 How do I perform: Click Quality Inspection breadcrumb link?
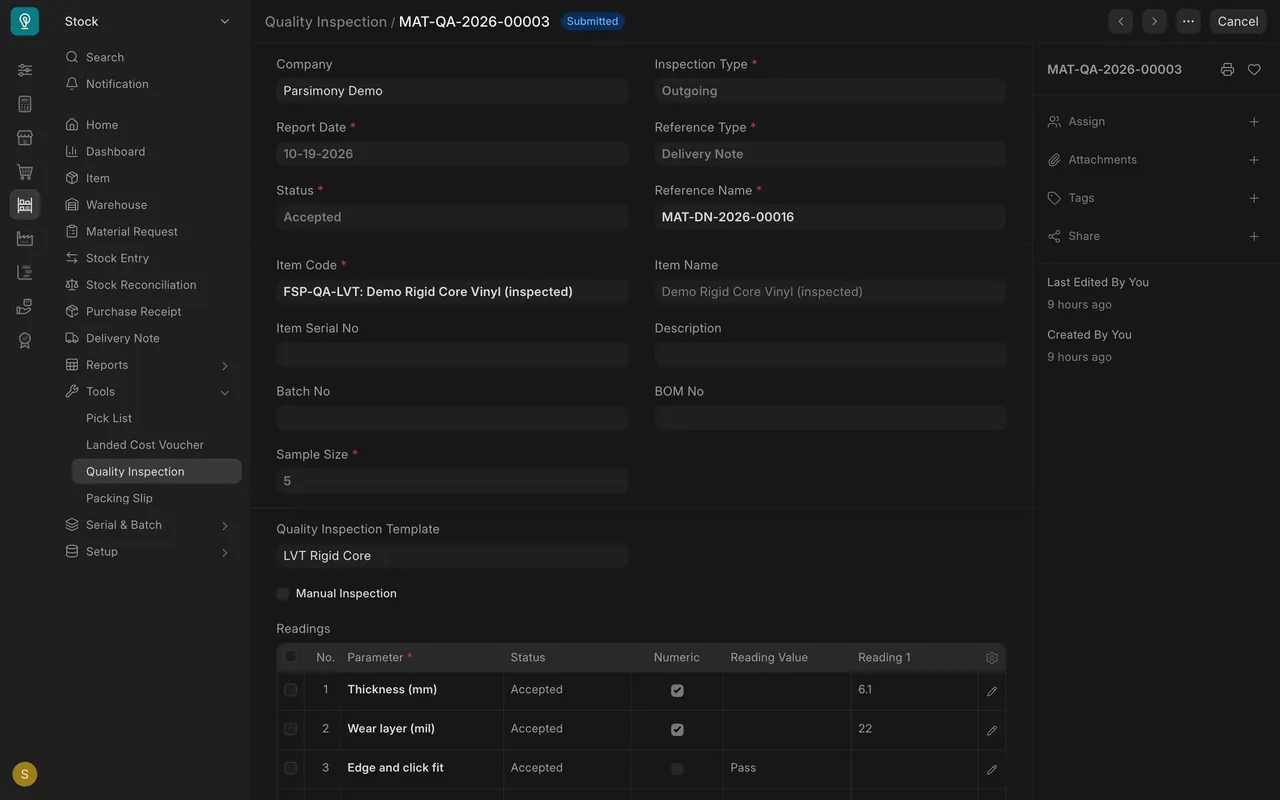(x=326, y=21)
